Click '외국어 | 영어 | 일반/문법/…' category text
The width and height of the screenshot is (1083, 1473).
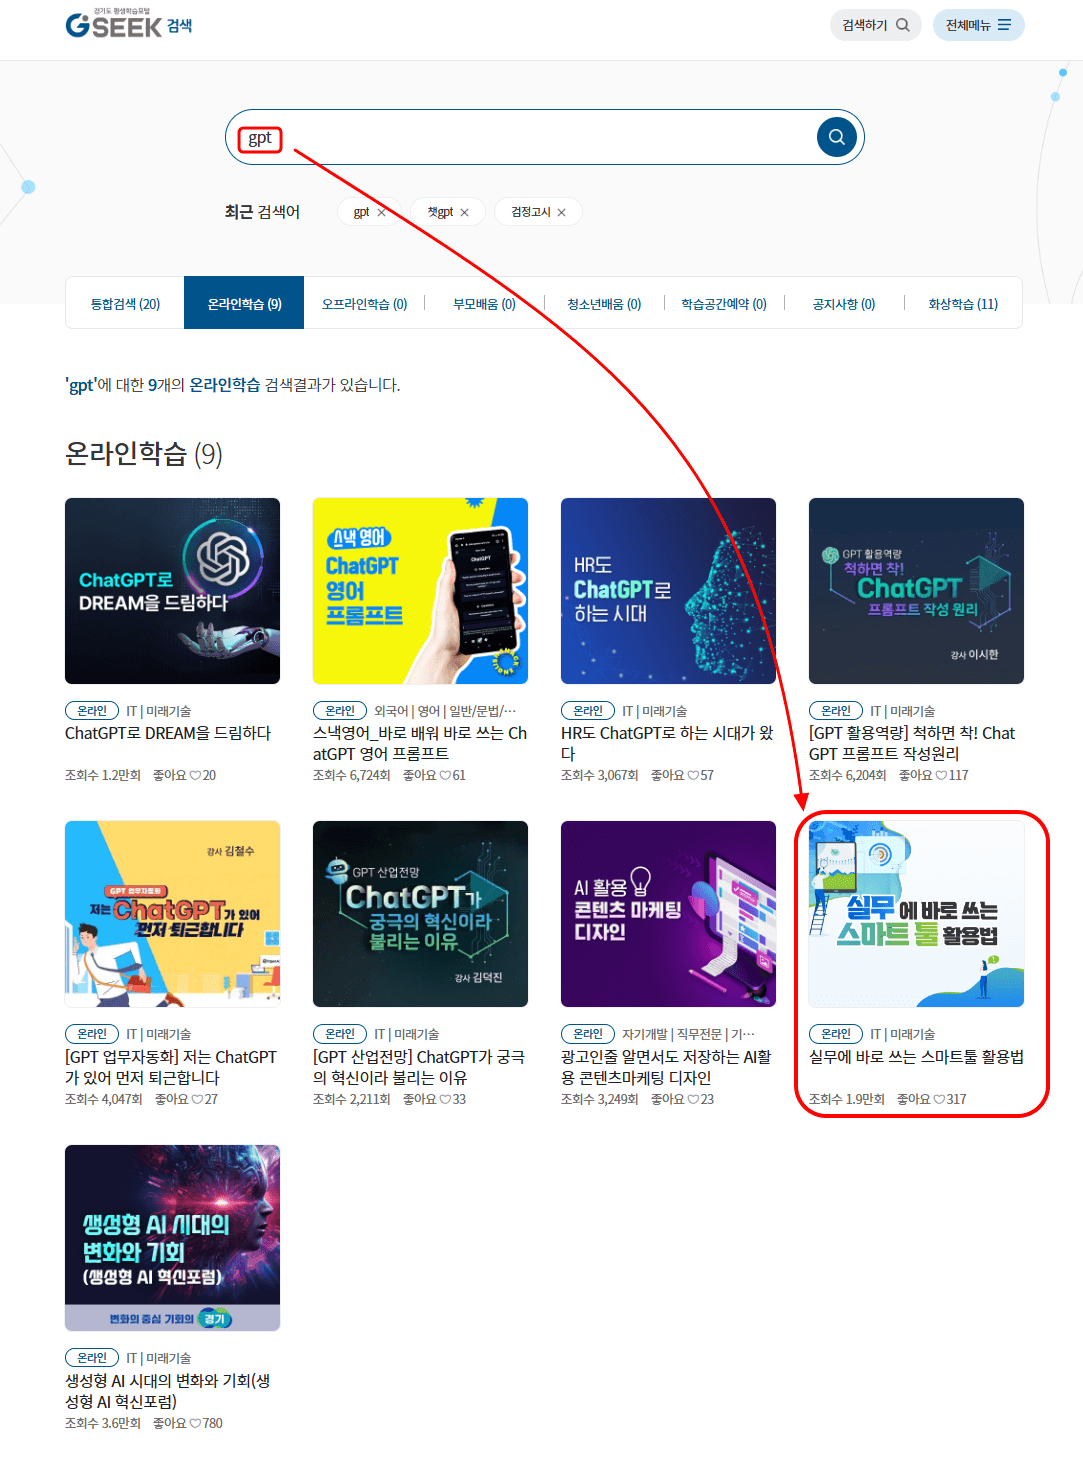coord(445,711)
